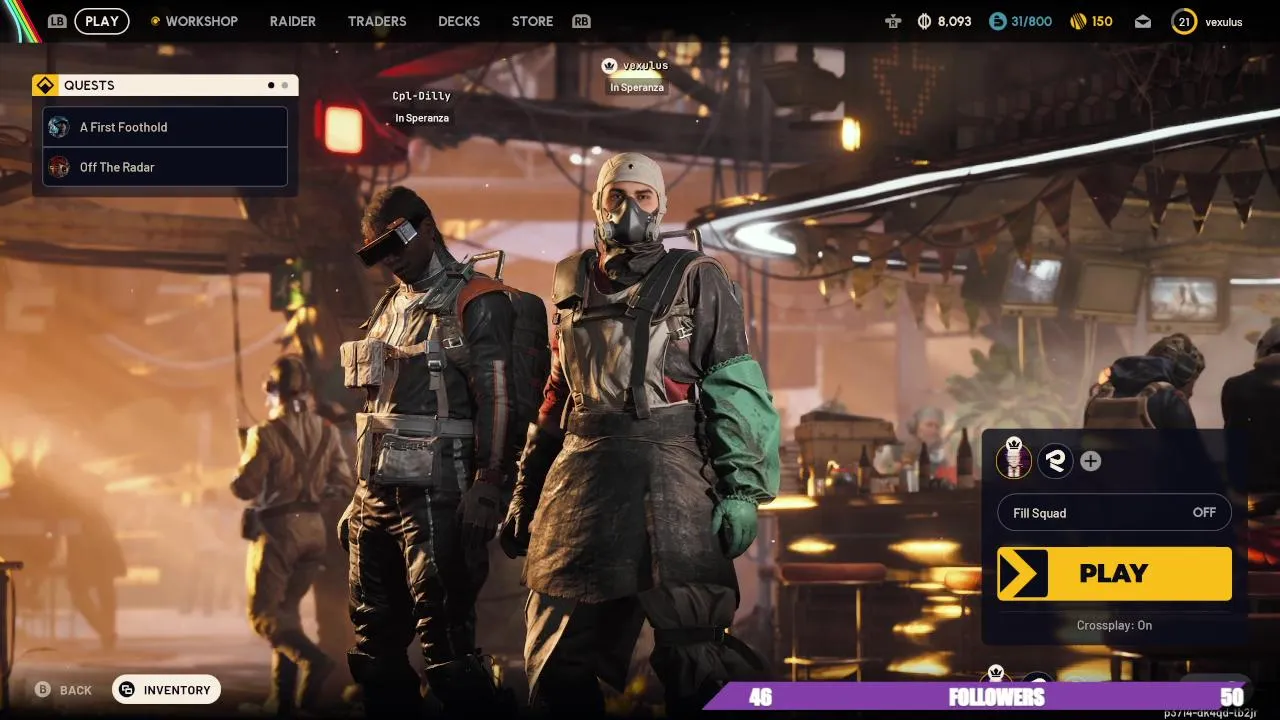Click the A First Foothold quest icon
This screenshot has height=720, width=1280.
coord(59,127)
